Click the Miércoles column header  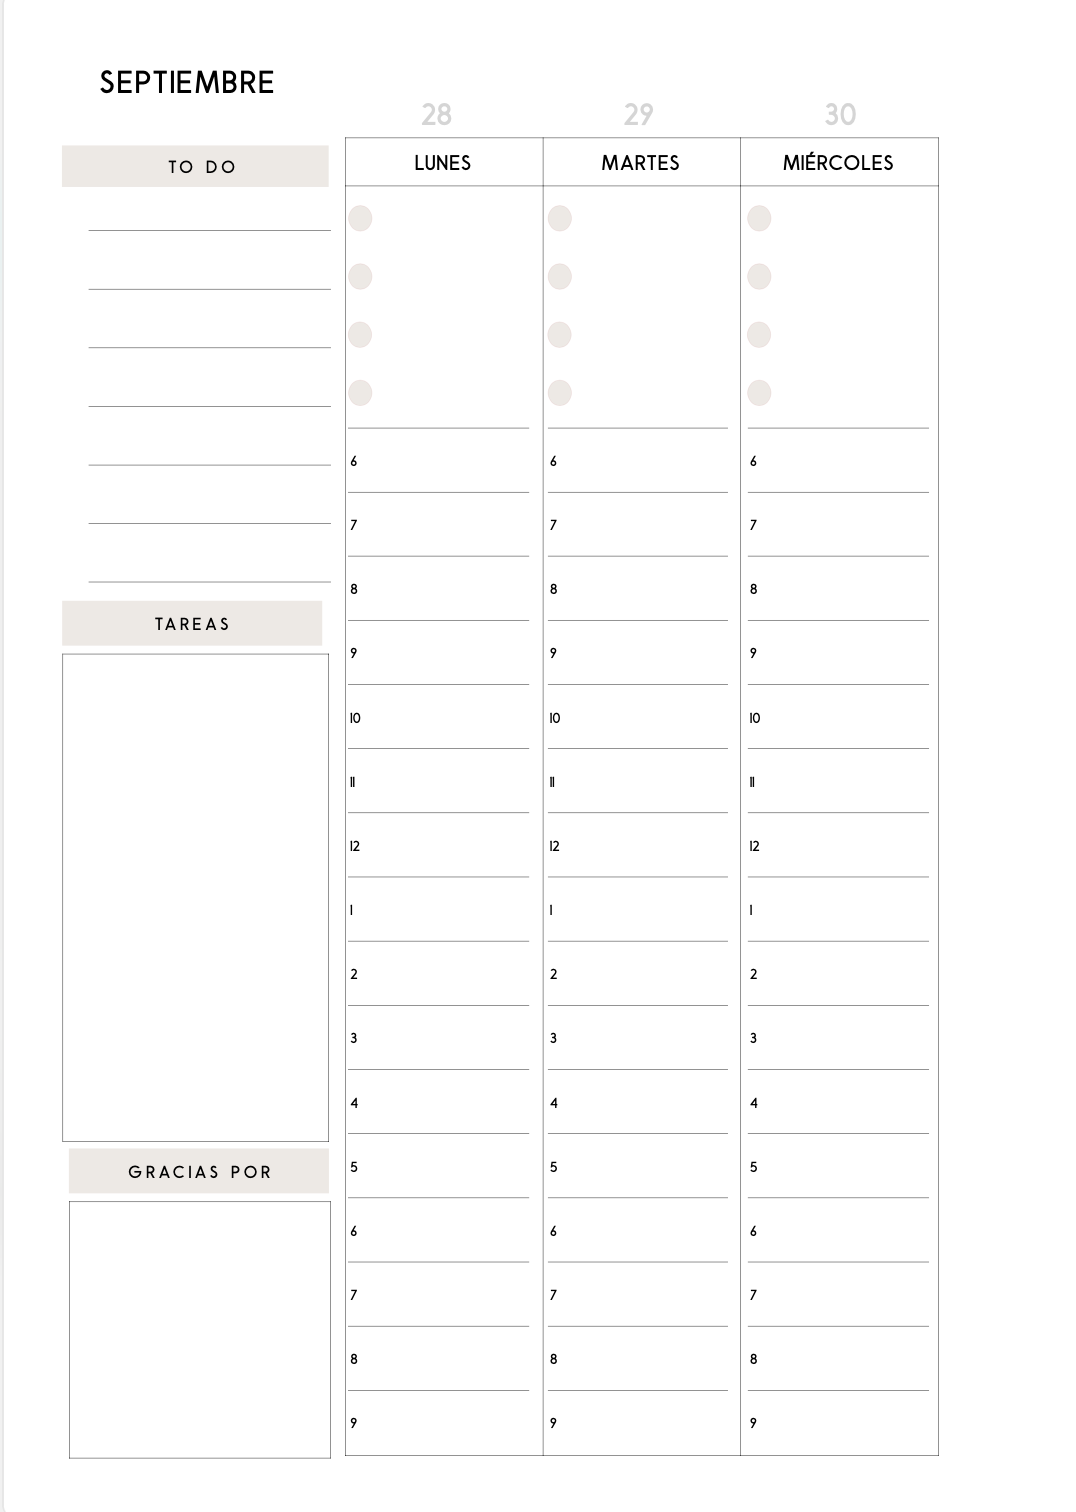coord(838,163)
